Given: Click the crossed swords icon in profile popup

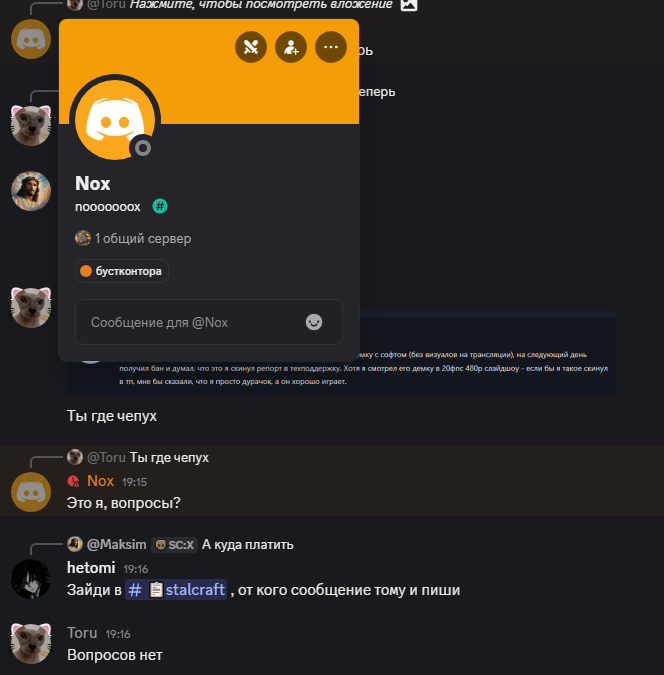Looking at the screenshot, I should (x=251, y=47).
